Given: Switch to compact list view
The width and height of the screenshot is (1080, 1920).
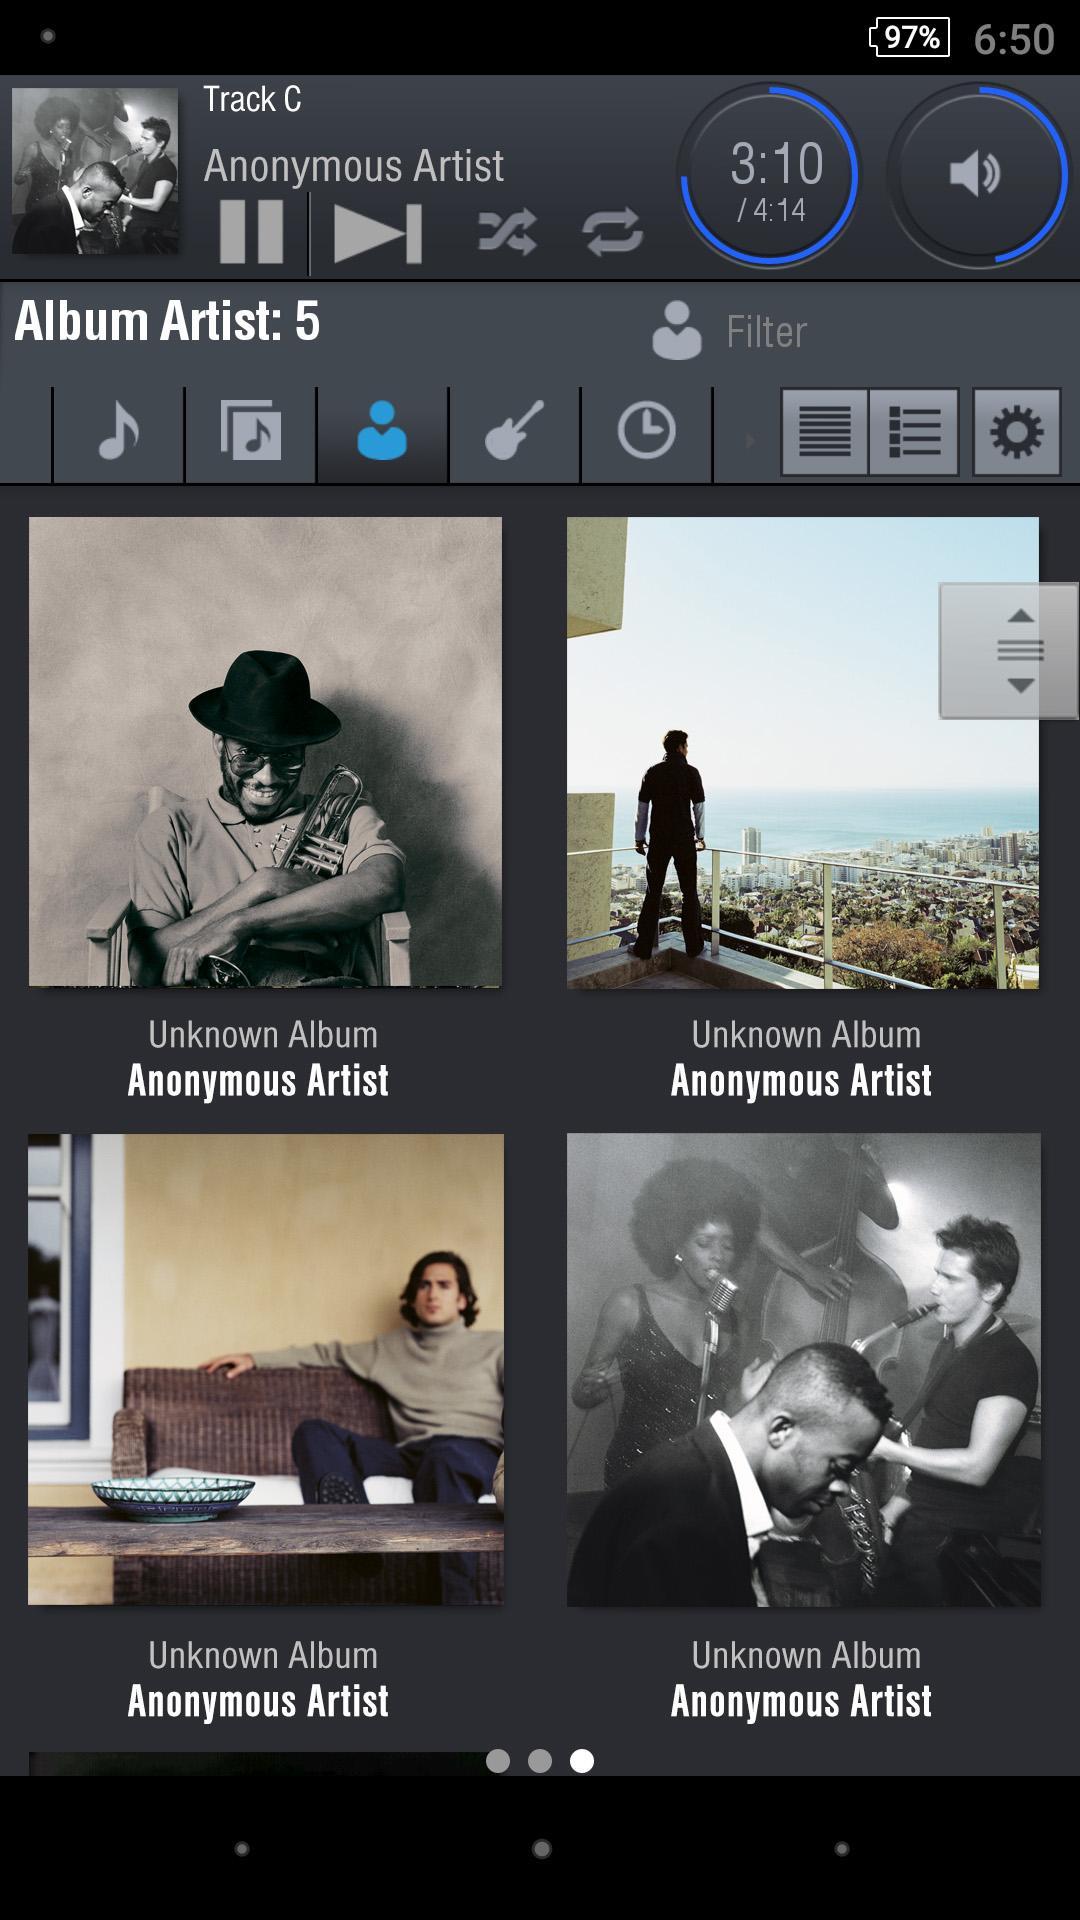Looking at the screenshot, I should [x=825, y=433].
